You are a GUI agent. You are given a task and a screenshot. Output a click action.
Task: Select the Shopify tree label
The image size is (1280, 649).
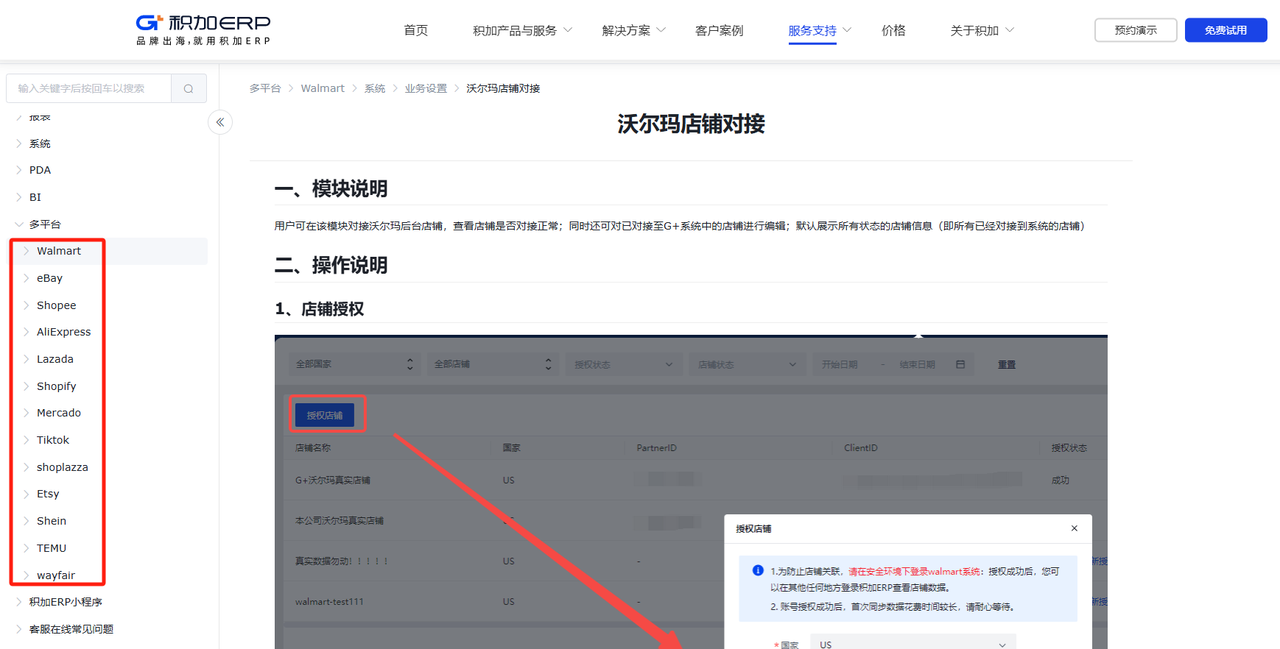pos(56,386)
